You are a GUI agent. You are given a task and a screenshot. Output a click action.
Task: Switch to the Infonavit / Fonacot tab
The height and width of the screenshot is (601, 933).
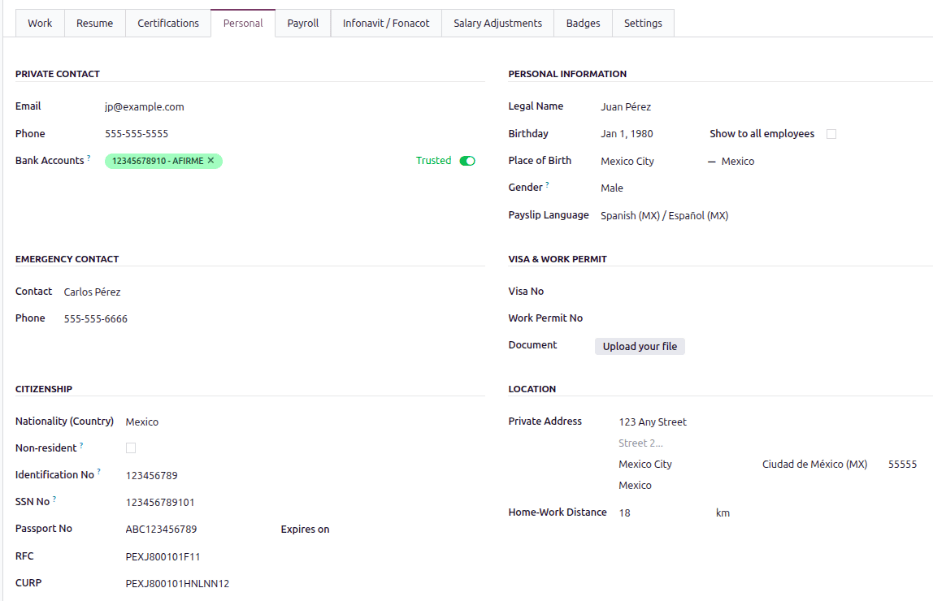click(386, 22)
